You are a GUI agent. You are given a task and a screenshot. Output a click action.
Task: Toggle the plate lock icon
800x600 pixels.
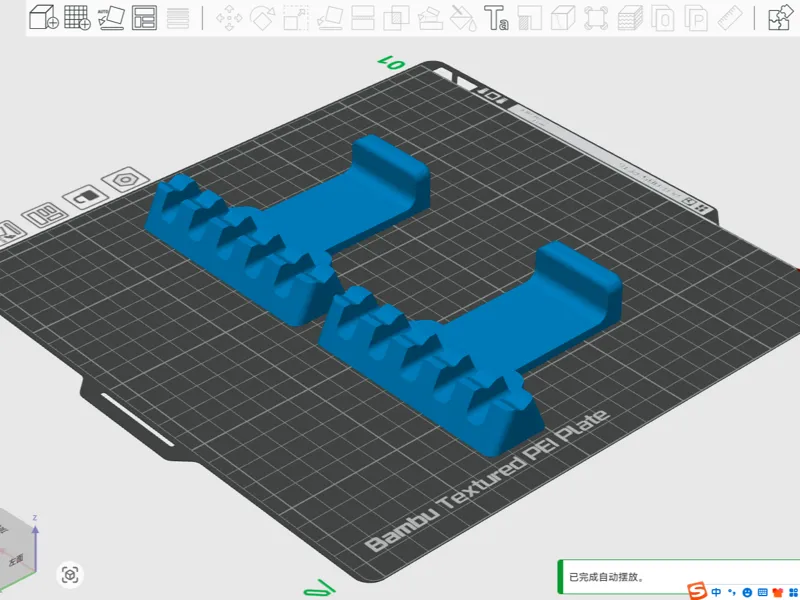[x=86, y=197]
